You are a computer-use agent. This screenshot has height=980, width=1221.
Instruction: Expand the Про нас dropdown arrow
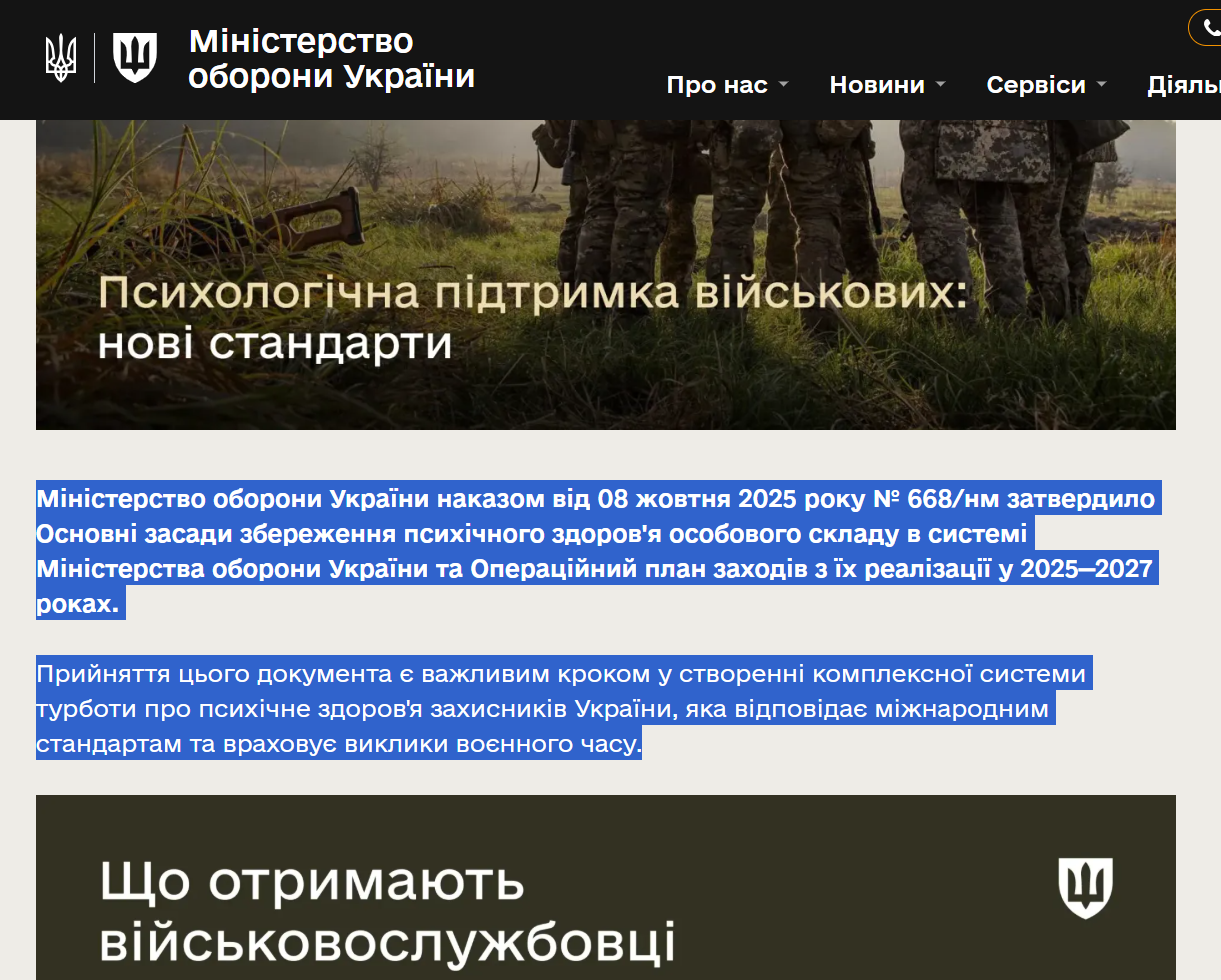[783, 85]
